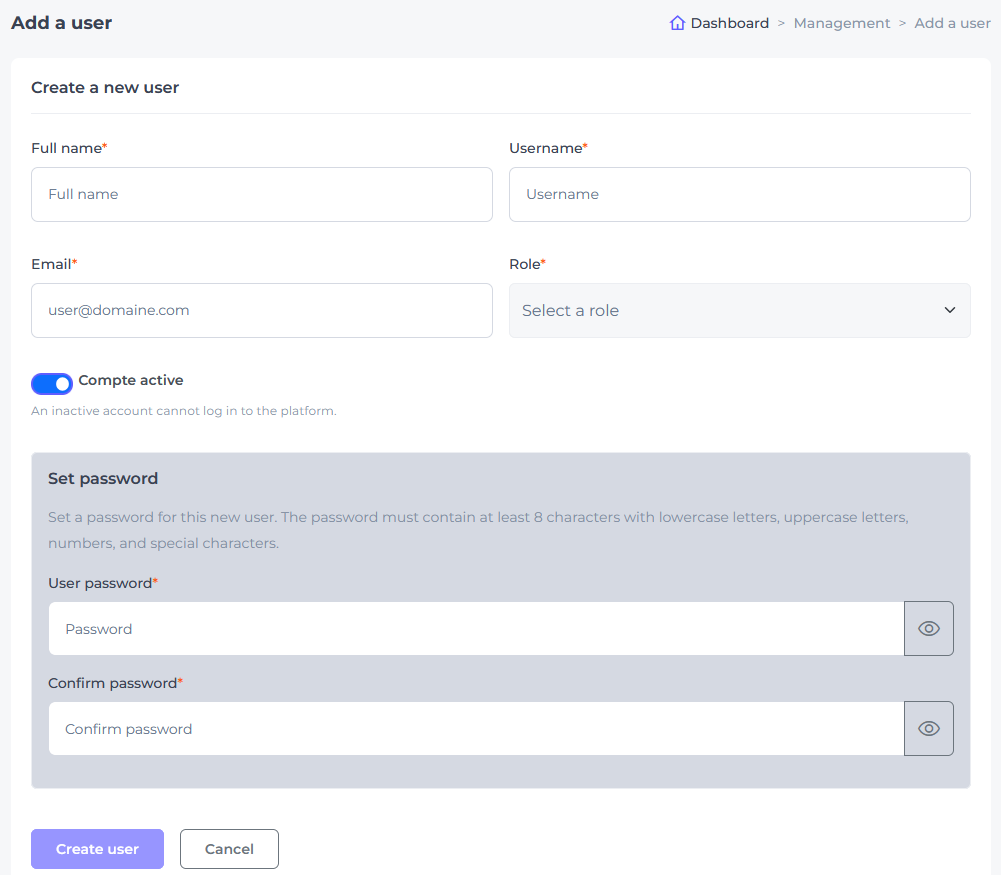Click the Compte active label
1001x875 pixels.
[x=131, y=380]
